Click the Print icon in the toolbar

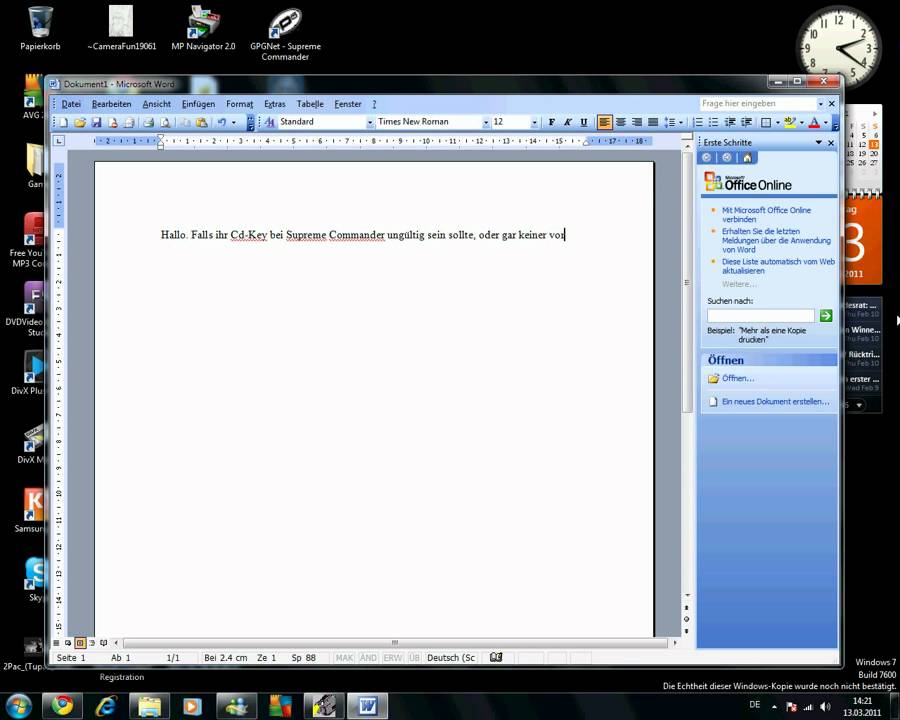click(149, 122)
